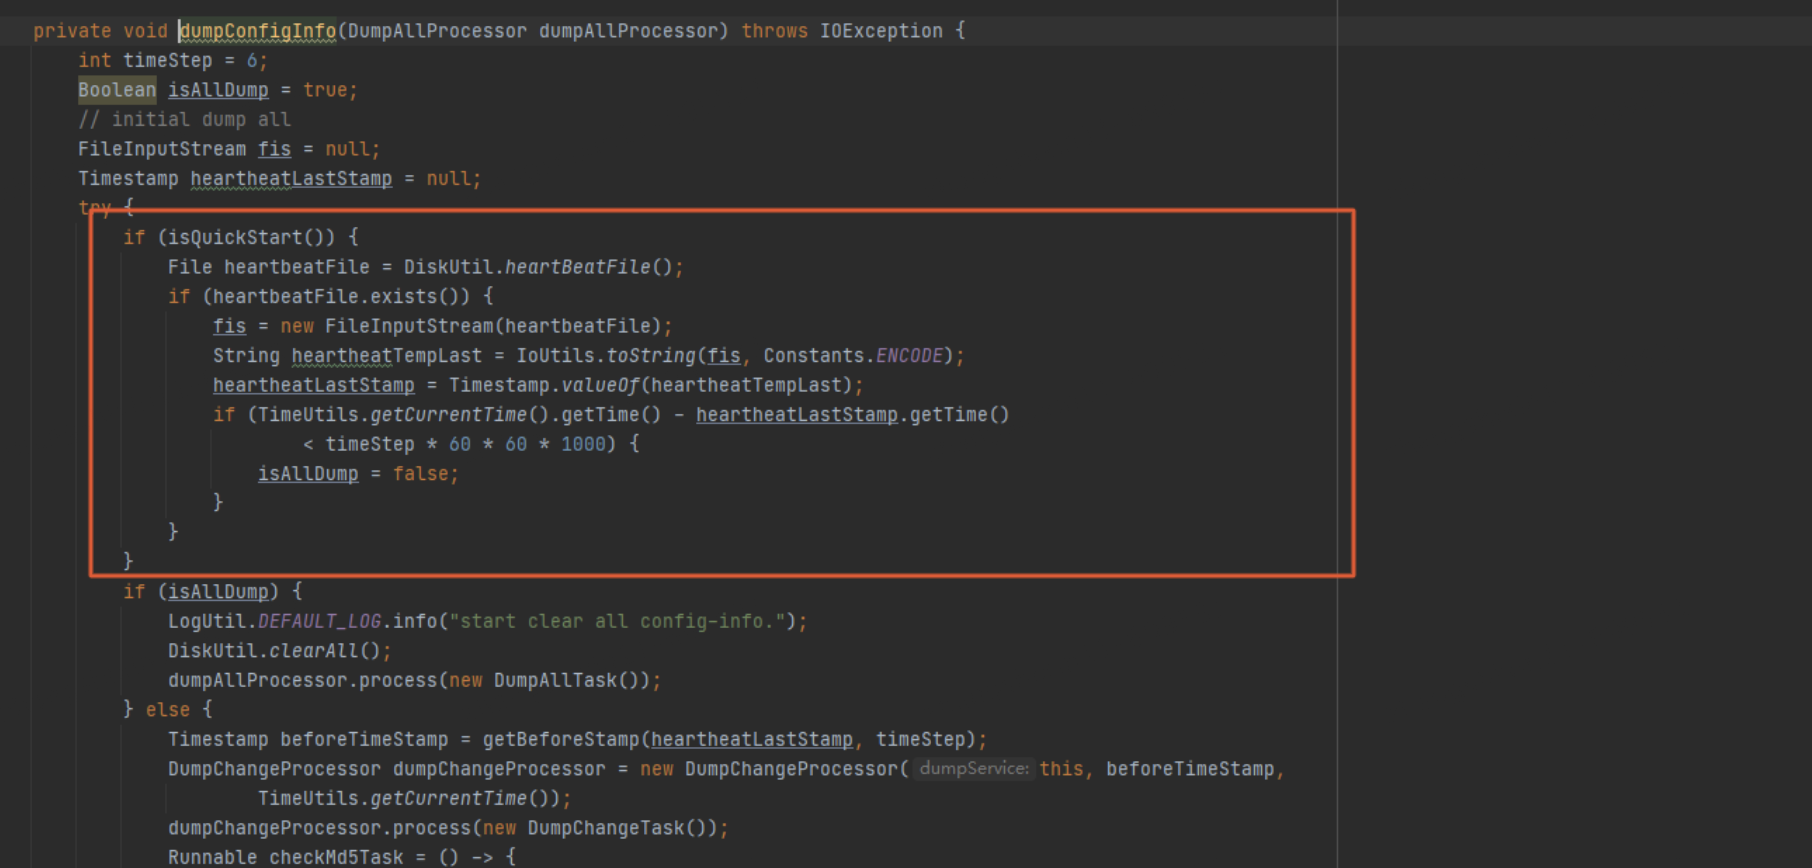Click the IOException exception type

(881, 31)
